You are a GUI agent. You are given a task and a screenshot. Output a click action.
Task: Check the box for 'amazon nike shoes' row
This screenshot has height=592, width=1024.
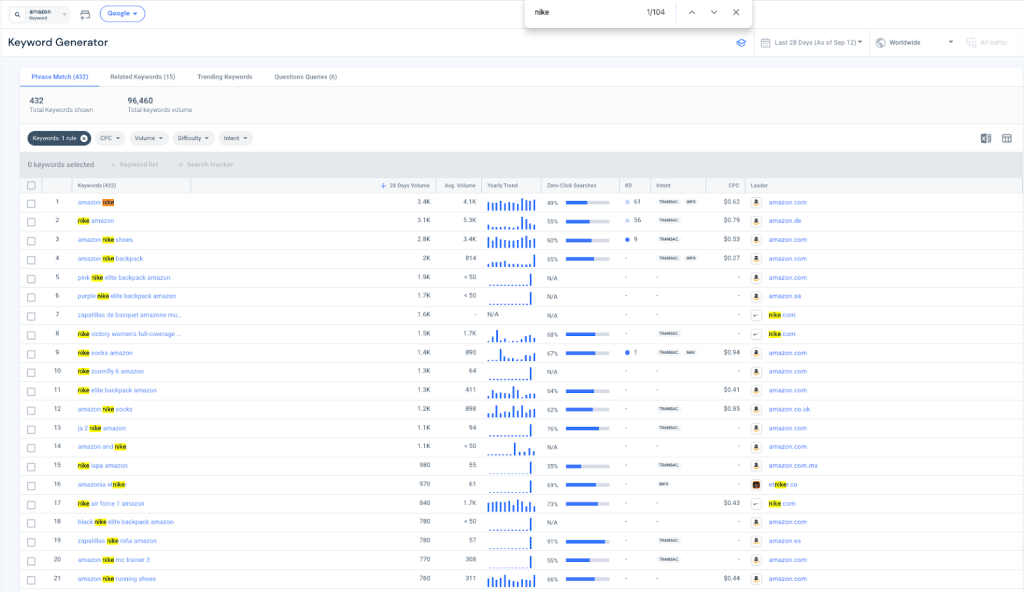pyautogui.click(x=31, y=240)
